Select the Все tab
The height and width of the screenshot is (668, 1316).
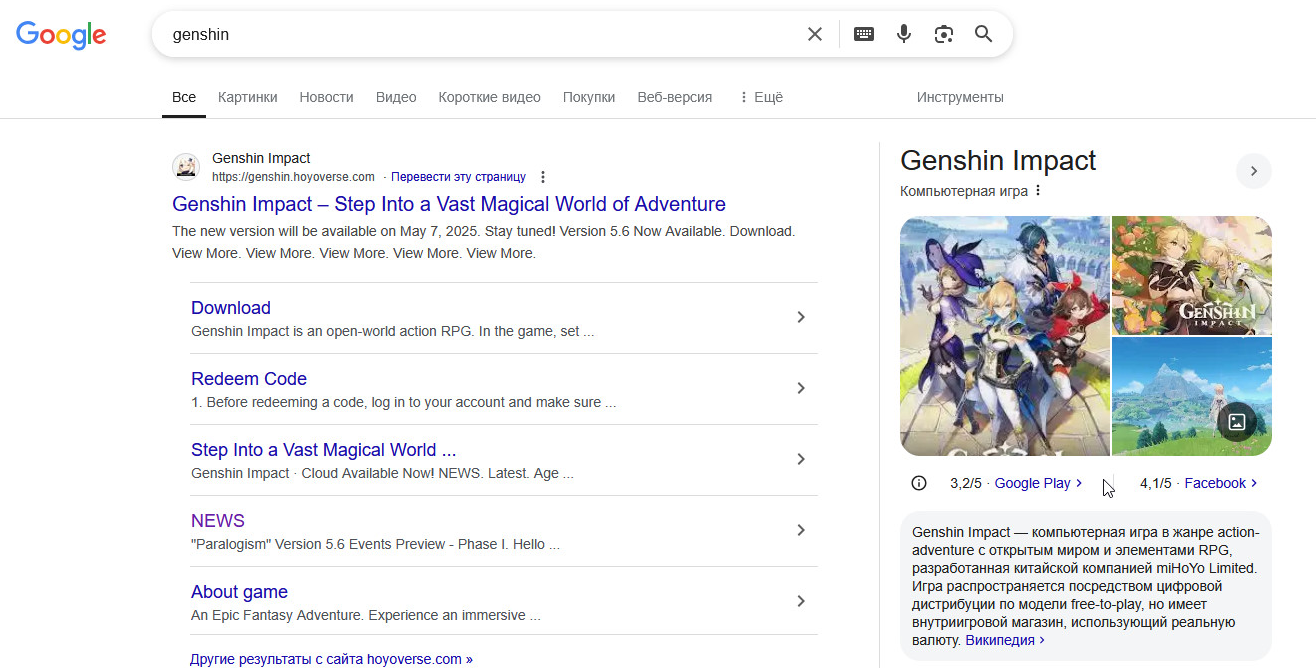[184, 97]
